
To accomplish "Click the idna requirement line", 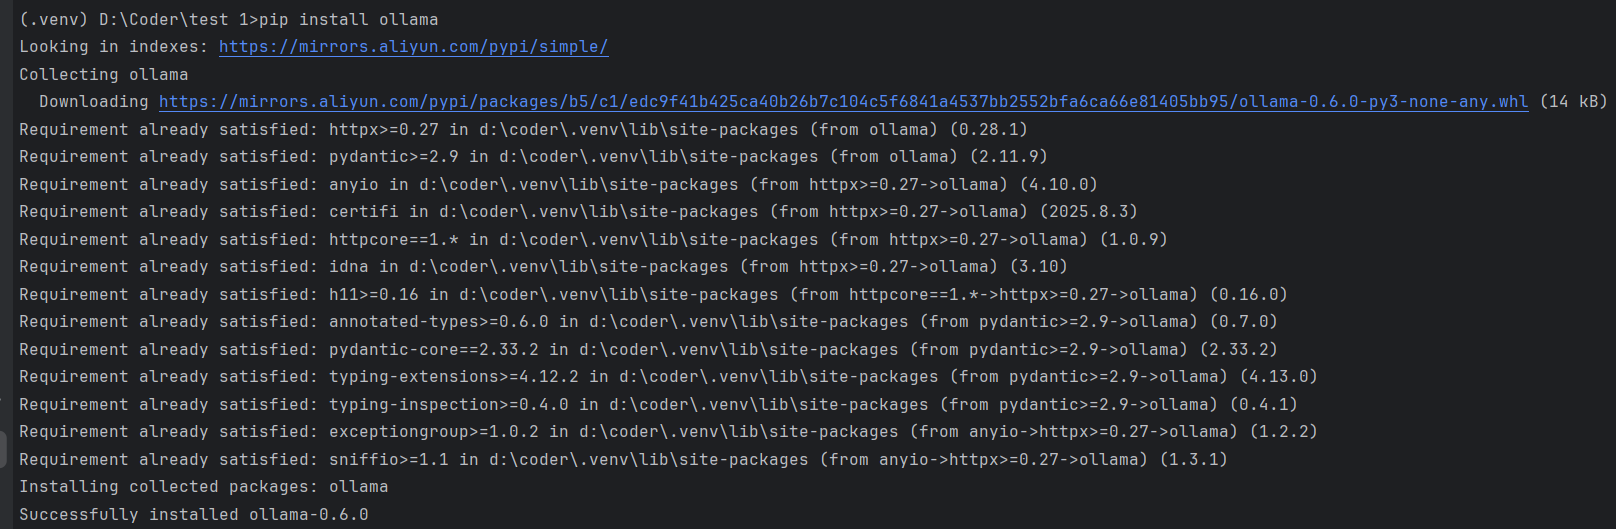I will pos(543,267).
